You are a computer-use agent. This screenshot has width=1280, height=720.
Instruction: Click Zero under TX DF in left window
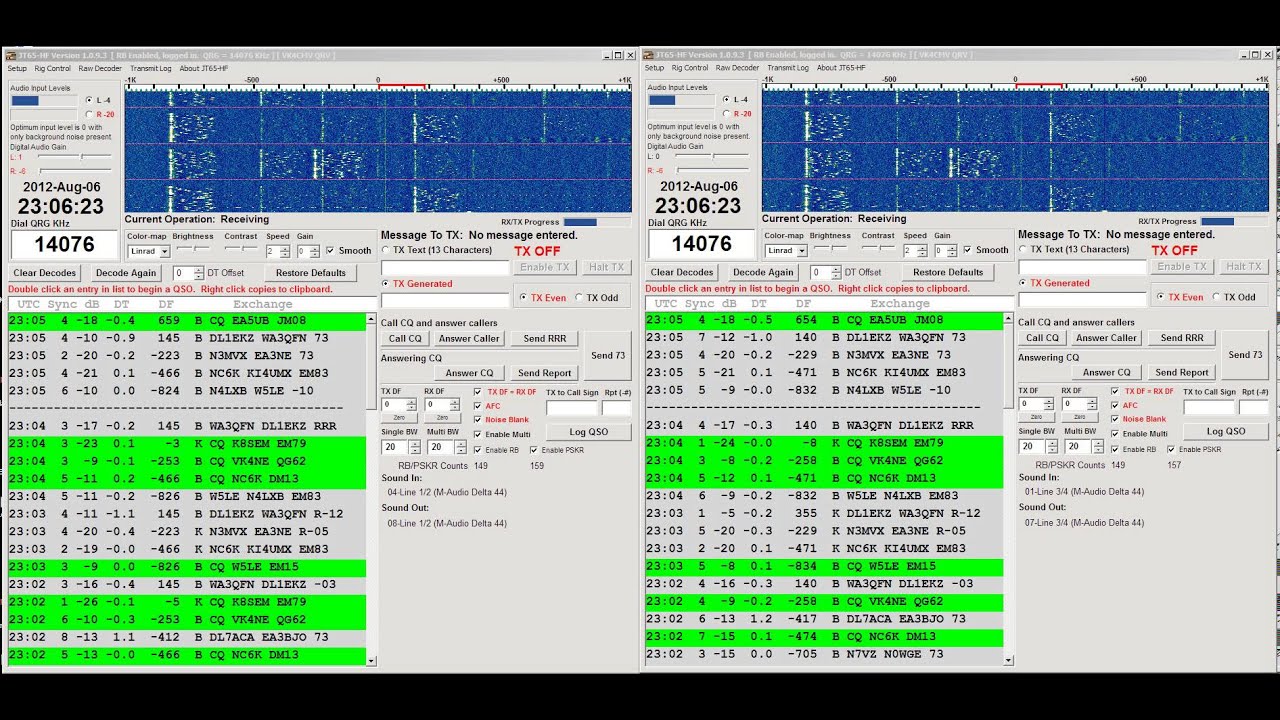[x=398, y=418]
